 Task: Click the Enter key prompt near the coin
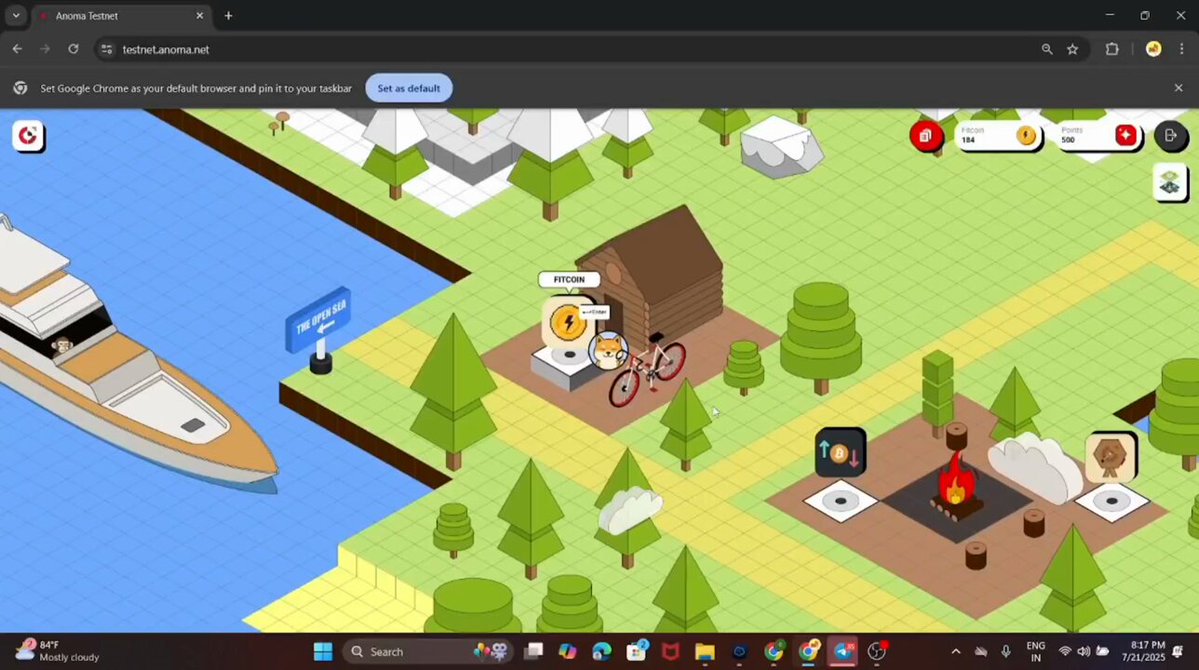[x=594, y=312]
